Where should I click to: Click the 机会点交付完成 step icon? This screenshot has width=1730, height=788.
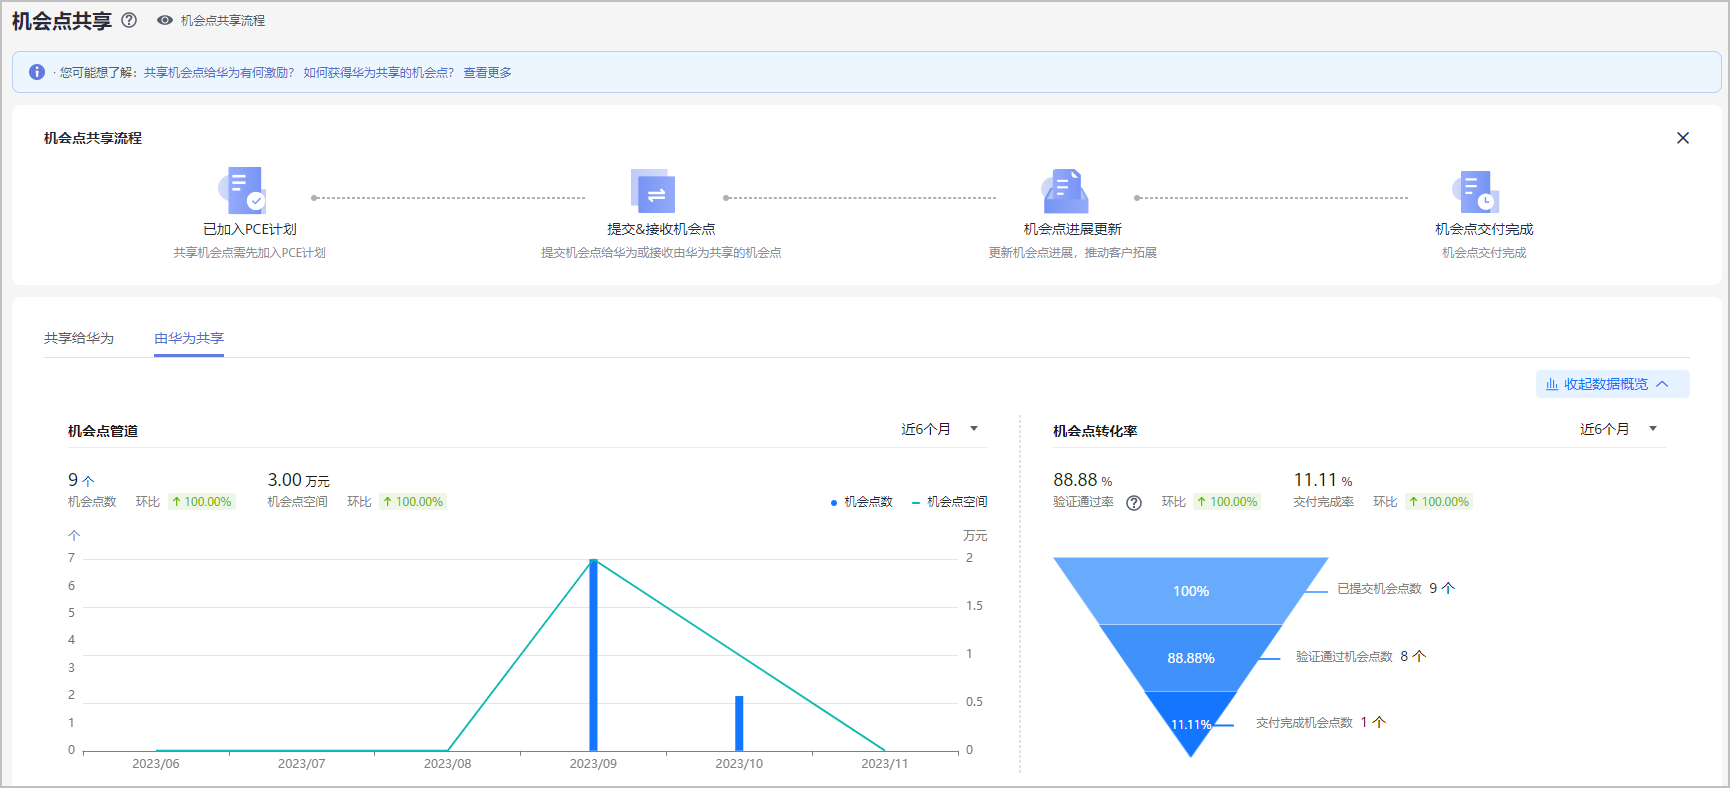click(1477, 191)
